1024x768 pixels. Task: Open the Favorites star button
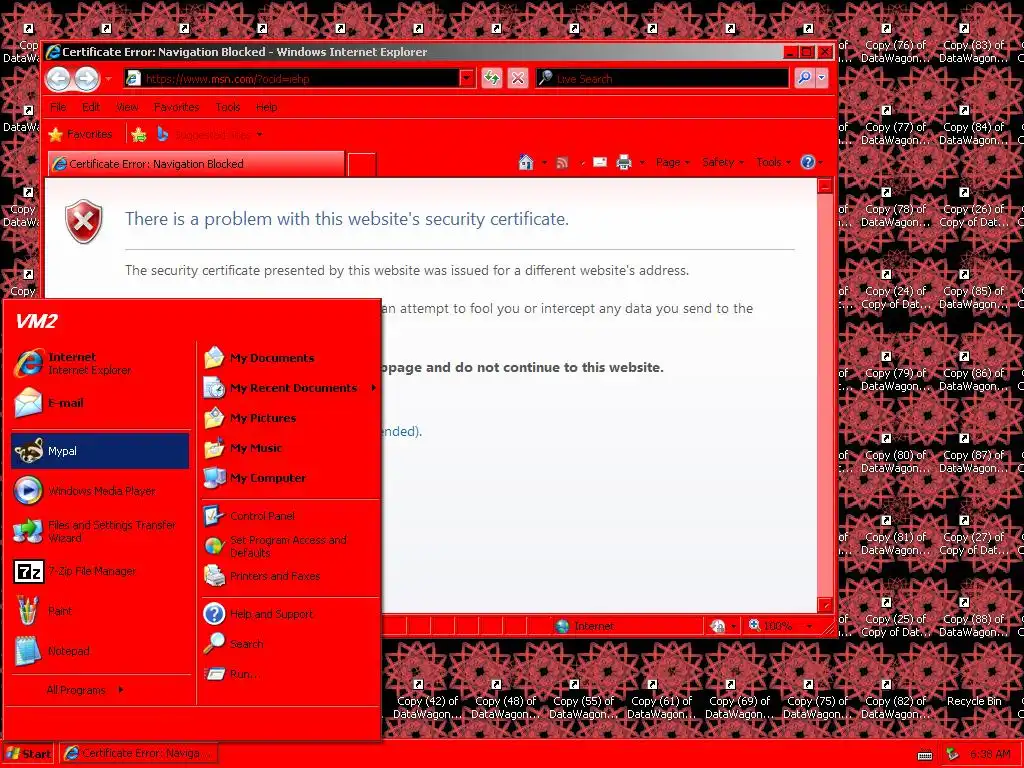81,135
